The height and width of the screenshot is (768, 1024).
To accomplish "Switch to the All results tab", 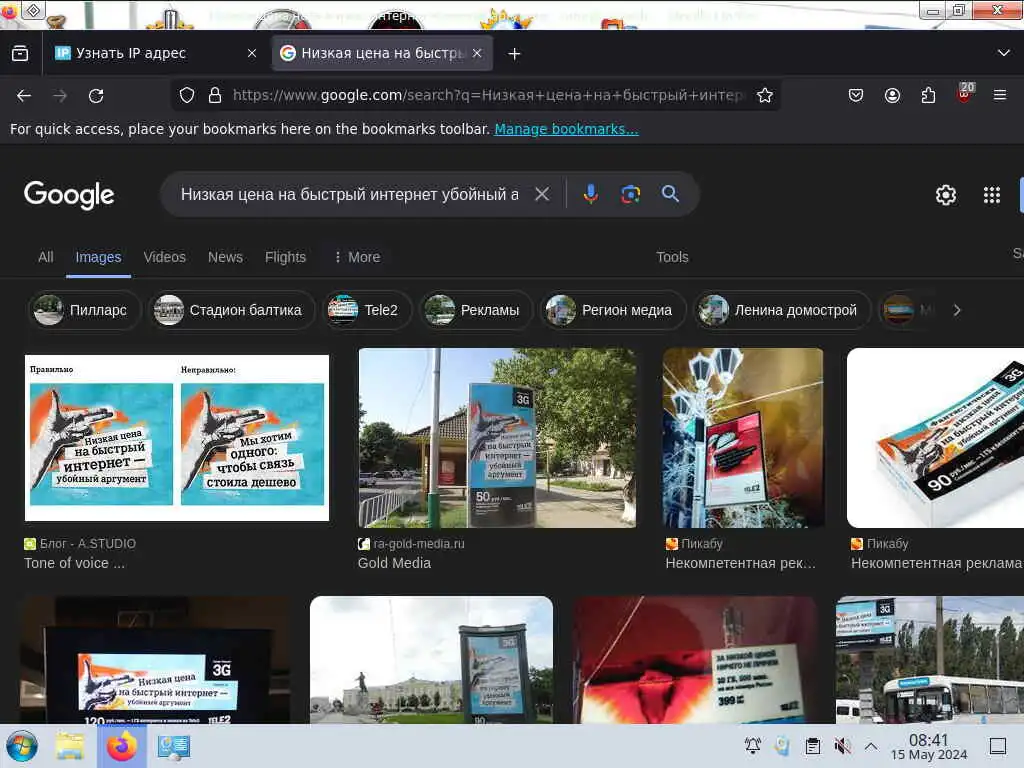I will (x=46, y=257).
